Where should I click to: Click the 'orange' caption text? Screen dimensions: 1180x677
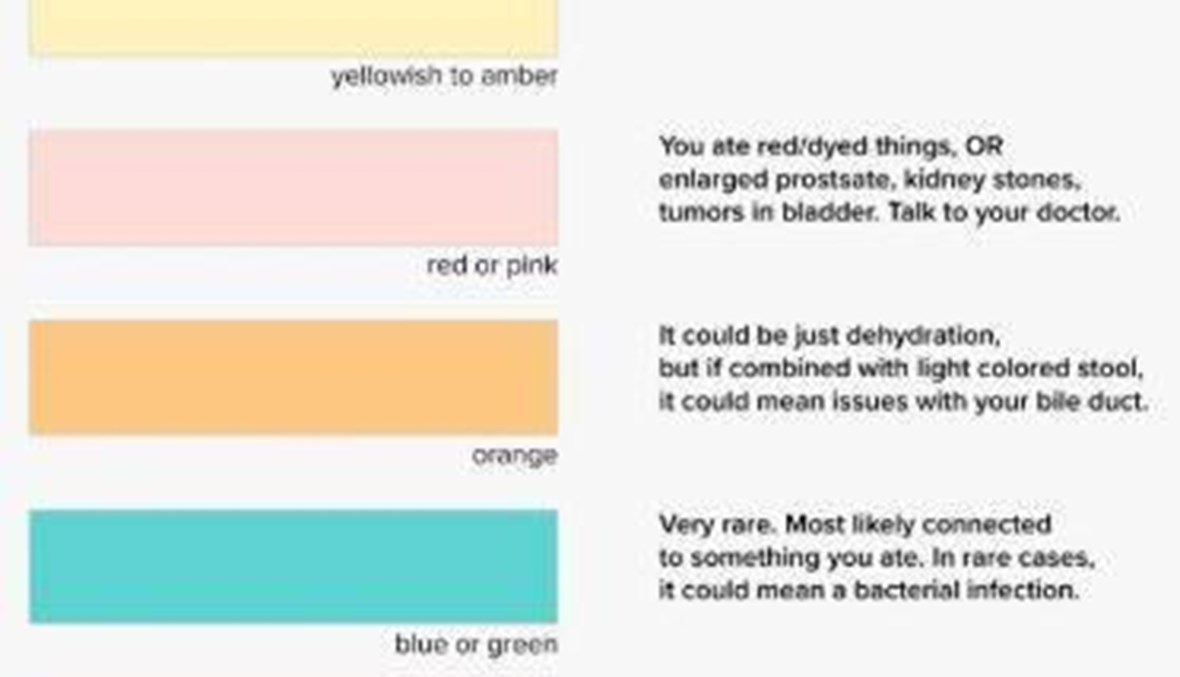point(514,456)
